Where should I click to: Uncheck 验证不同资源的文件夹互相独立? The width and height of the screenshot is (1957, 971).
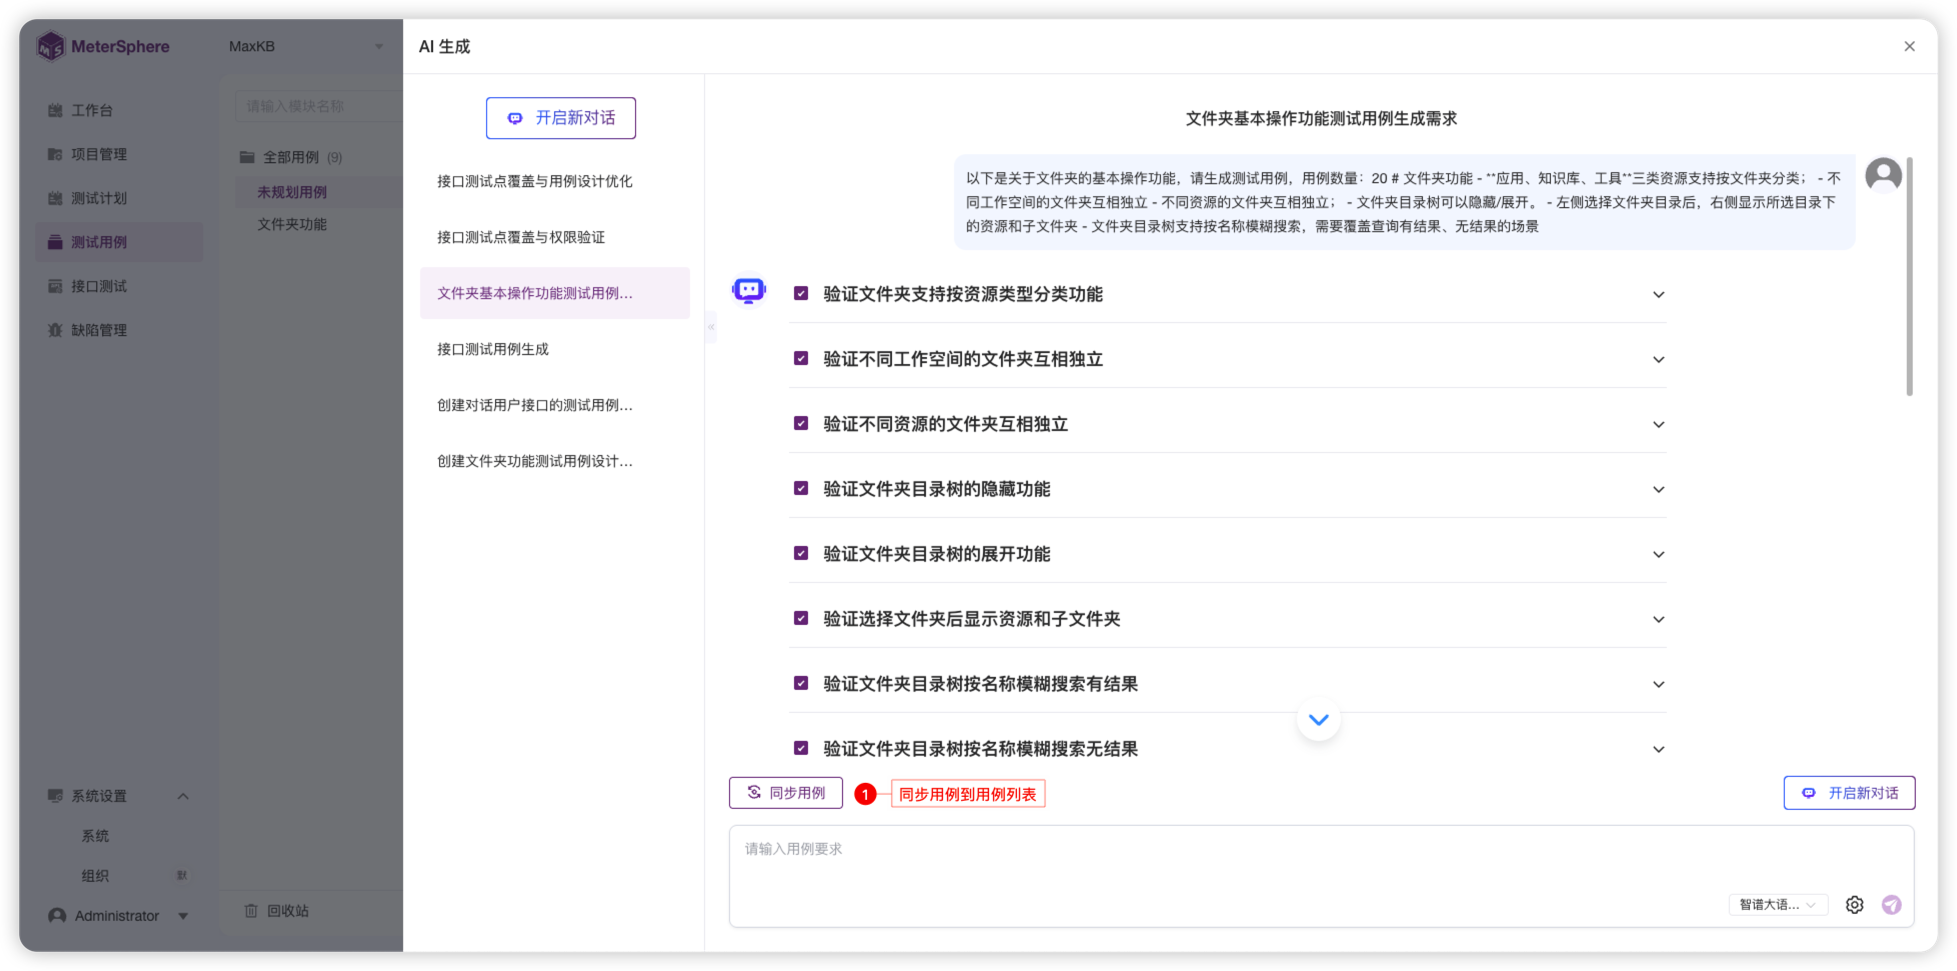801,424
